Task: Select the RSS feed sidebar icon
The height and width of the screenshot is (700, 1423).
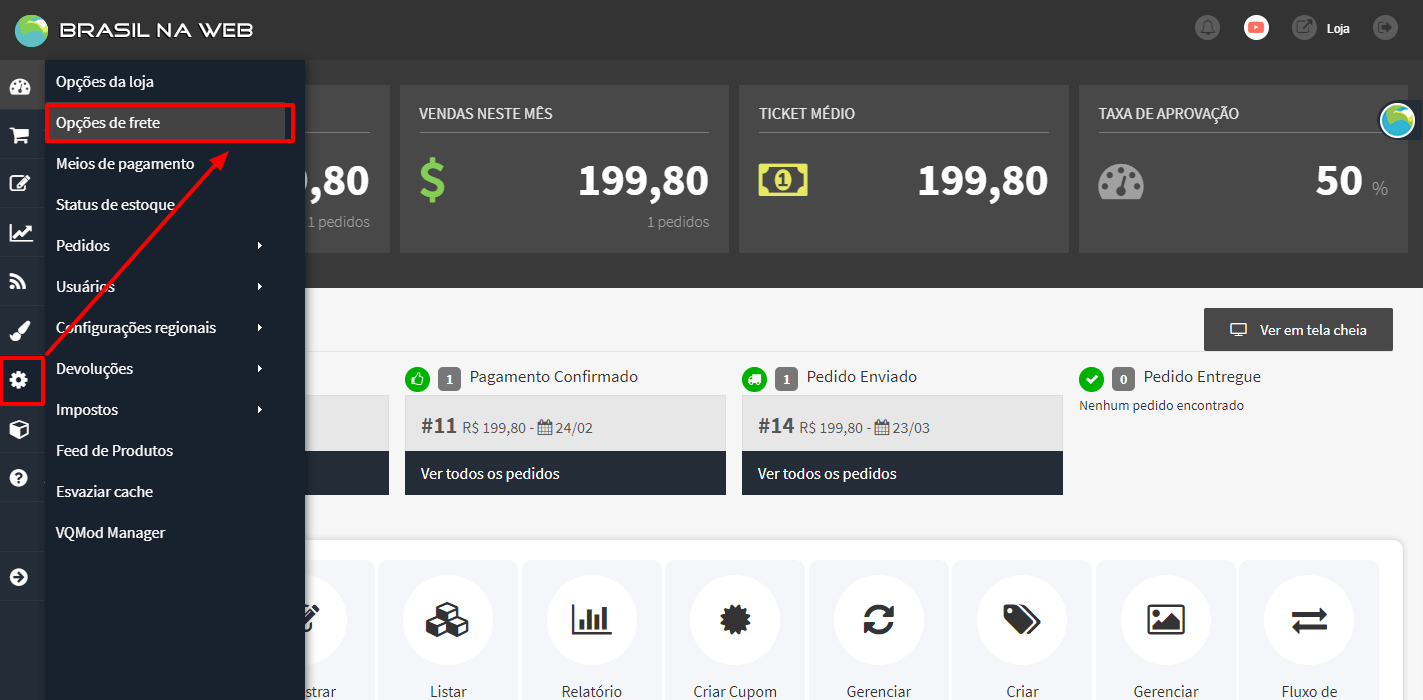Action: pos(20,281)
